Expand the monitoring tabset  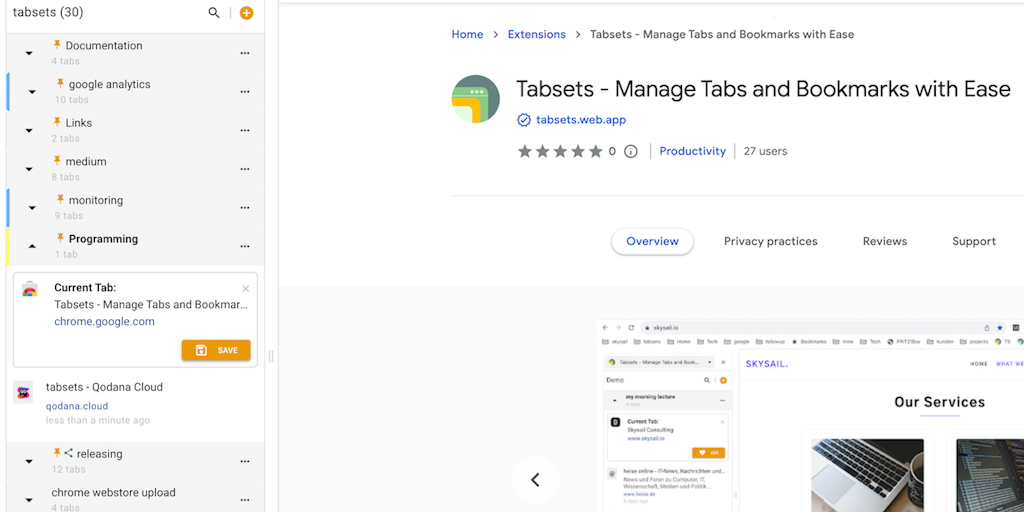pos(32,208)
